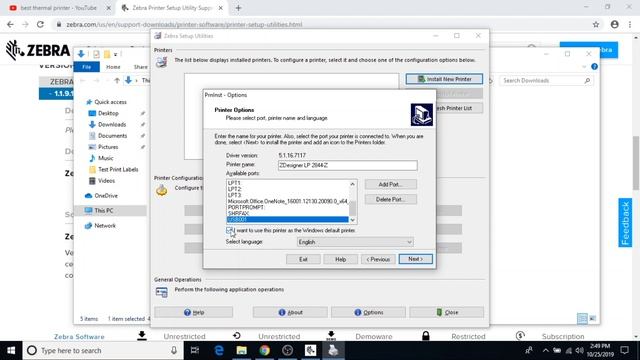Click the Help button in Prnlnst dialog
Viewport: 640px width, 360px height.
click(340, 259)
